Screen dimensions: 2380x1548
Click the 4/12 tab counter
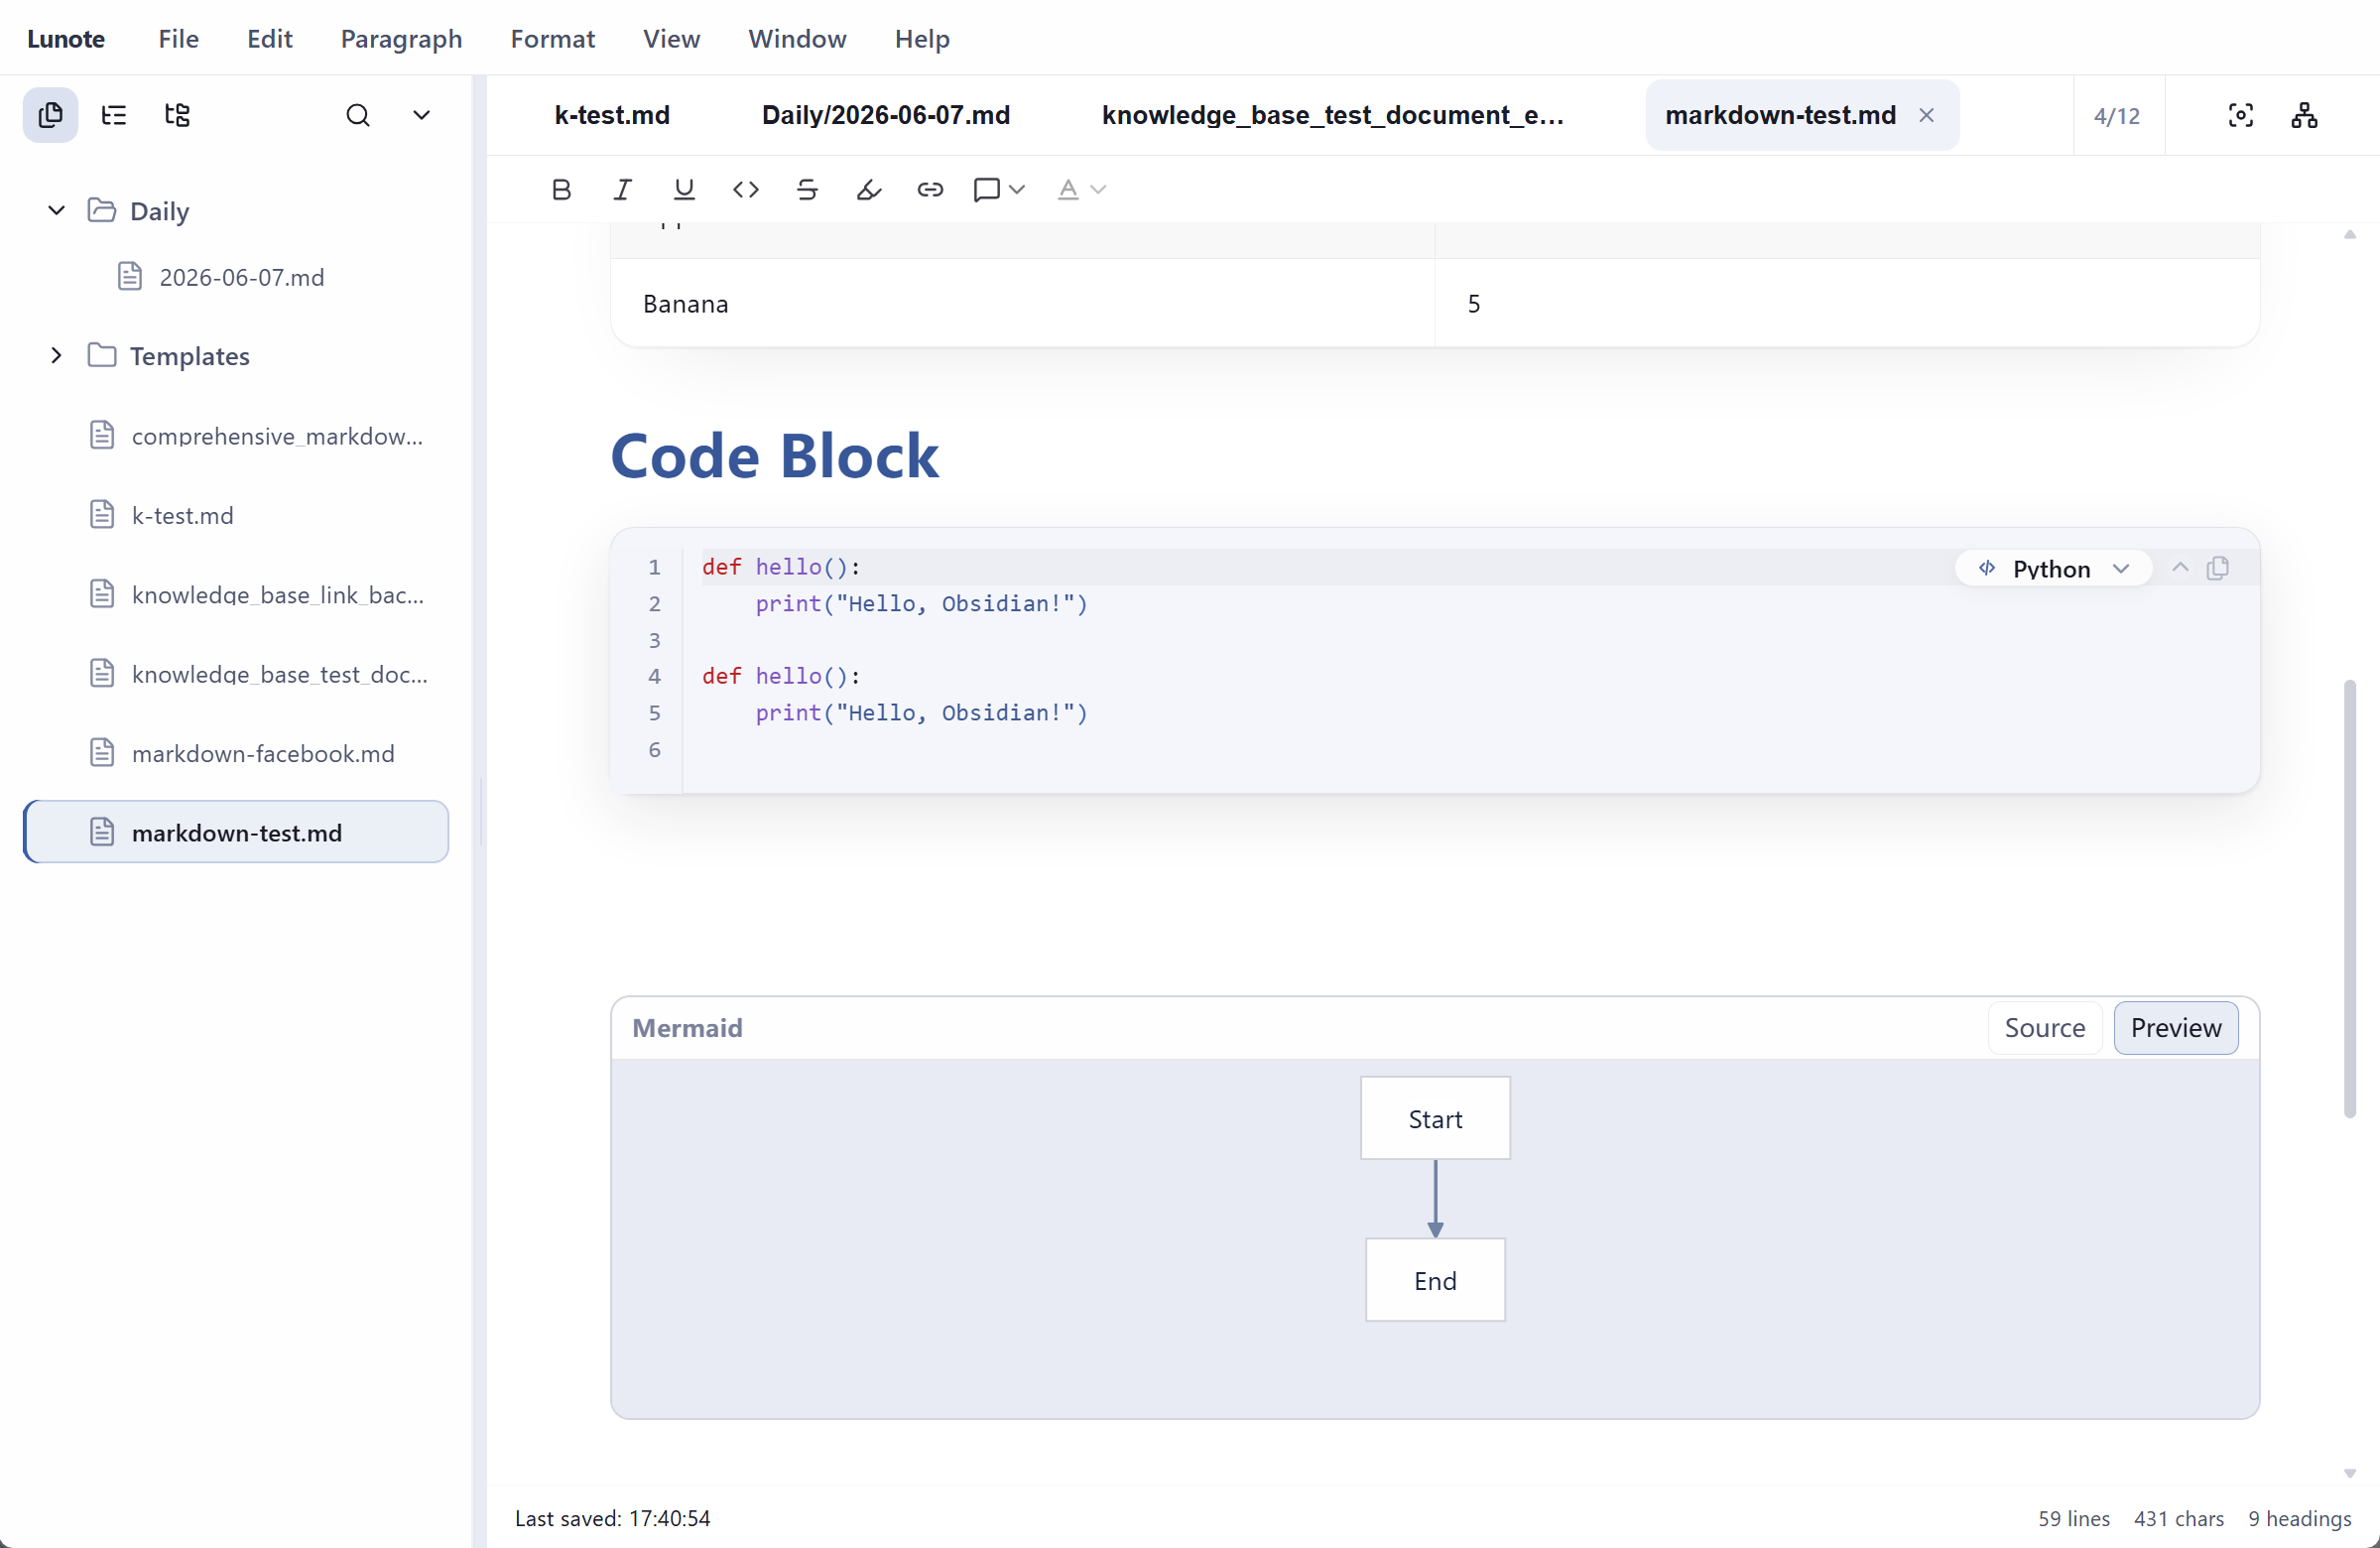tap(2117, 116)
